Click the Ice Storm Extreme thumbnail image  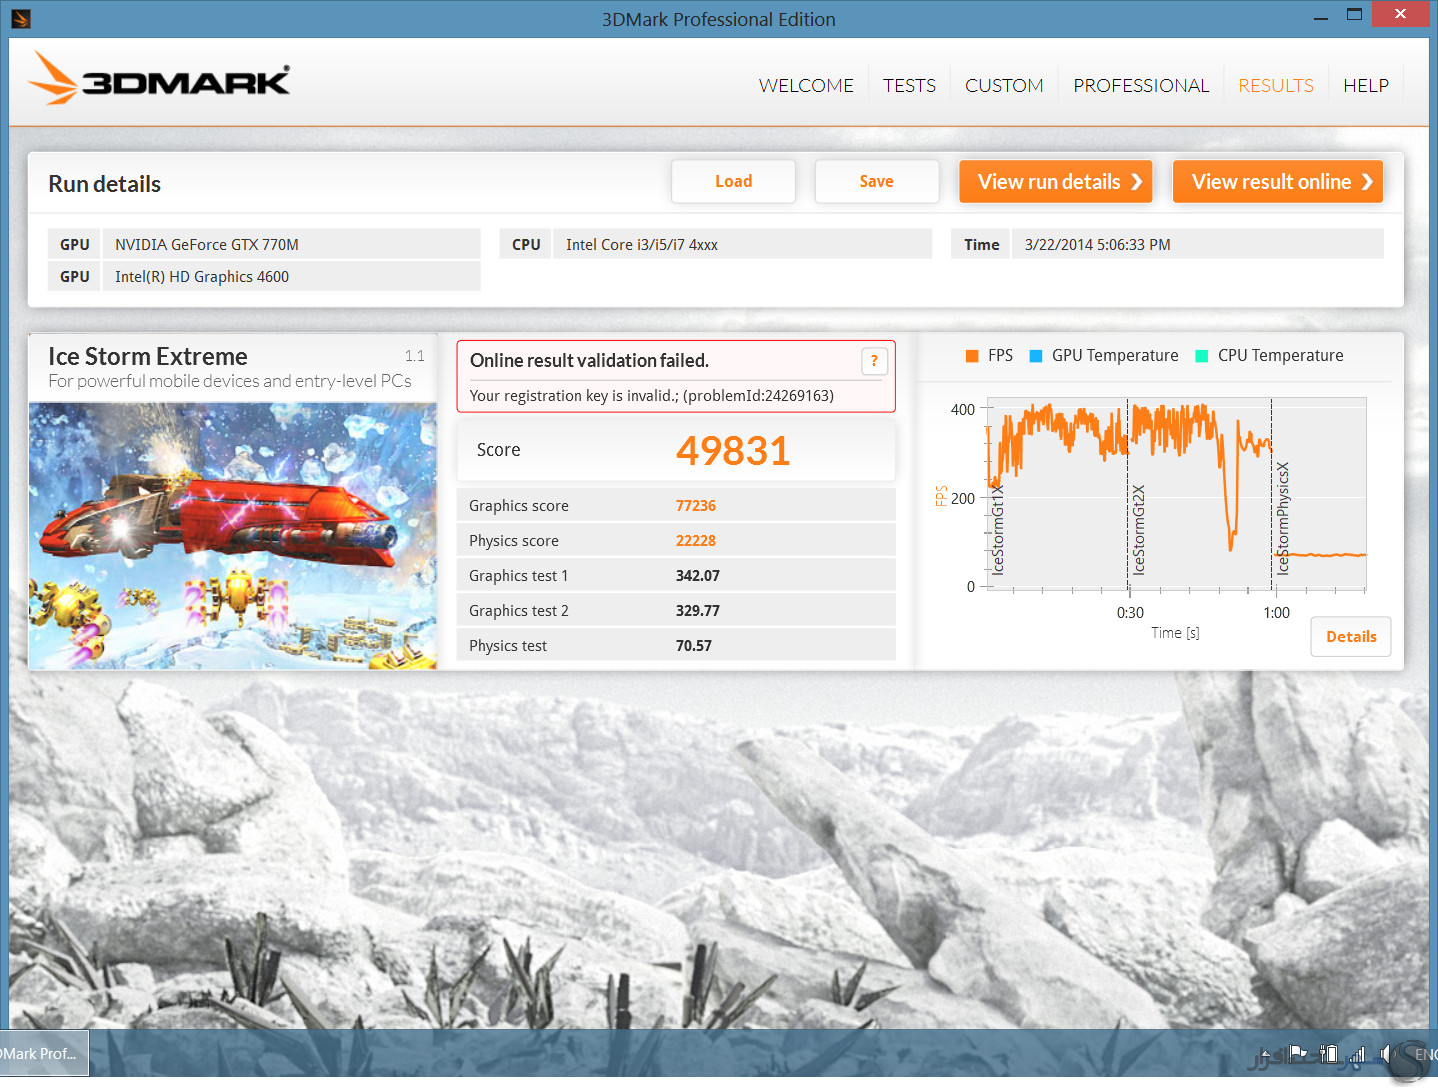(232, 536)
